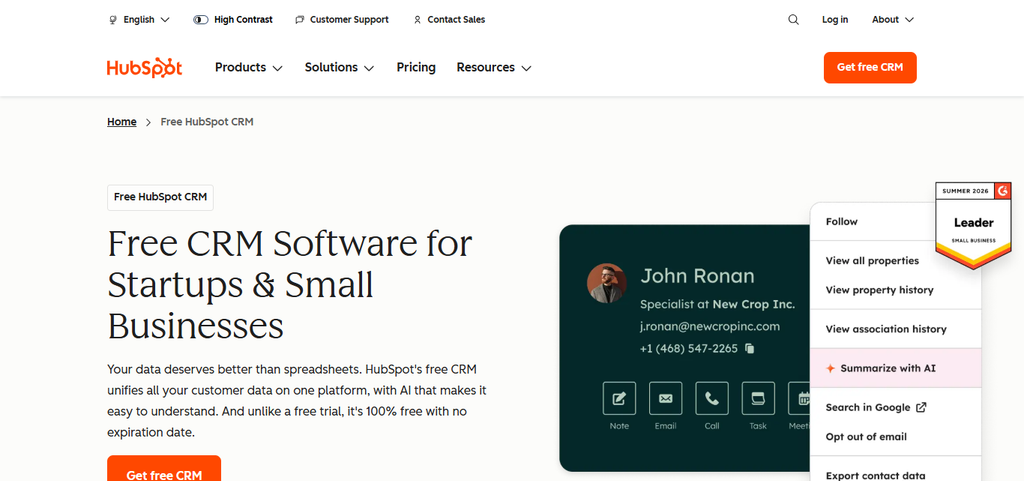Click the John Ronan name text
Screen dimensions: 1024x481
click(x=697, y=276)
